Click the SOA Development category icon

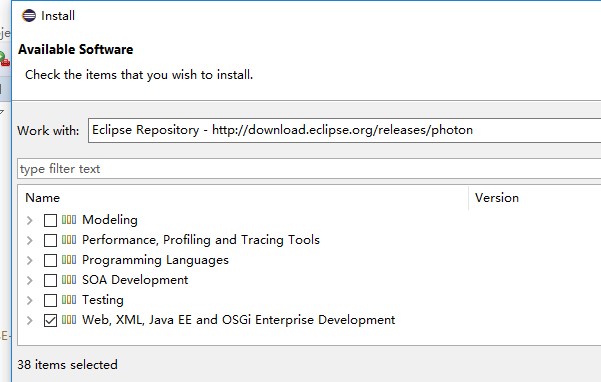[x=69, y=279]
